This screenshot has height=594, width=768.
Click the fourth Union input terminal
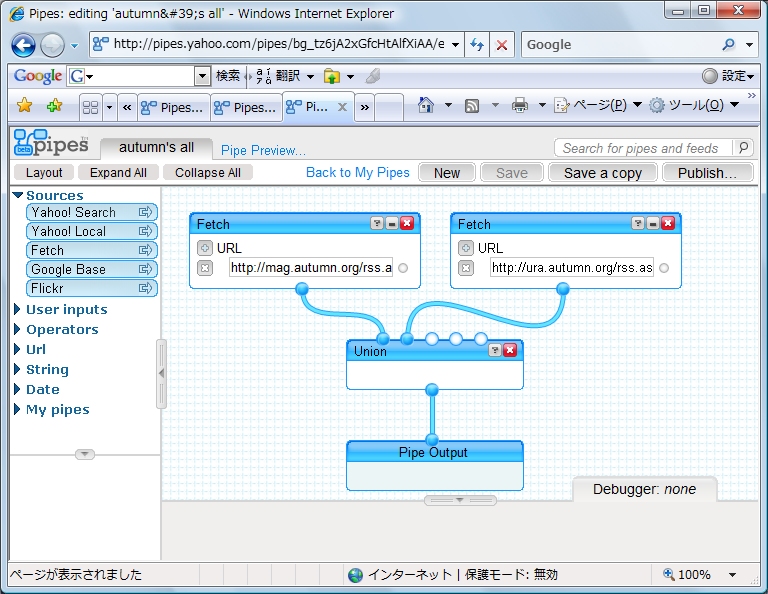click(456, 338)
